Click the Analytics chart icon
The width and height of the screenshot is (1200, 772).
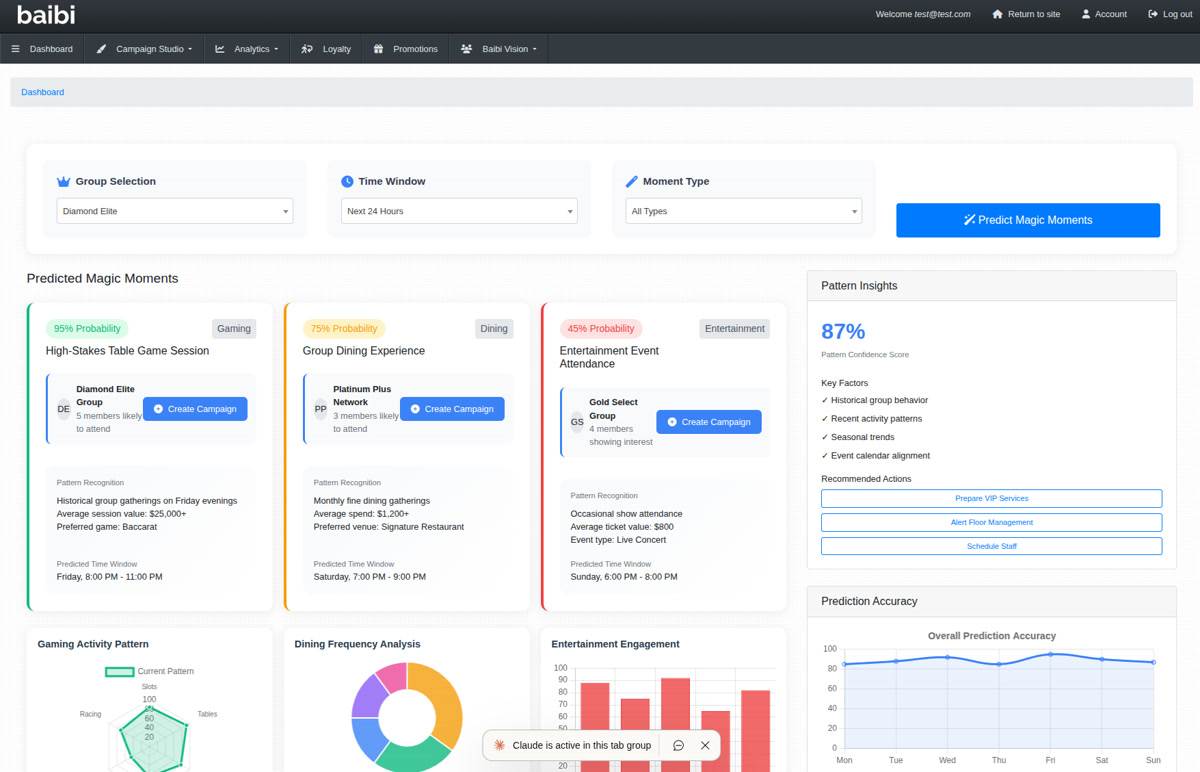coord(220,49)
